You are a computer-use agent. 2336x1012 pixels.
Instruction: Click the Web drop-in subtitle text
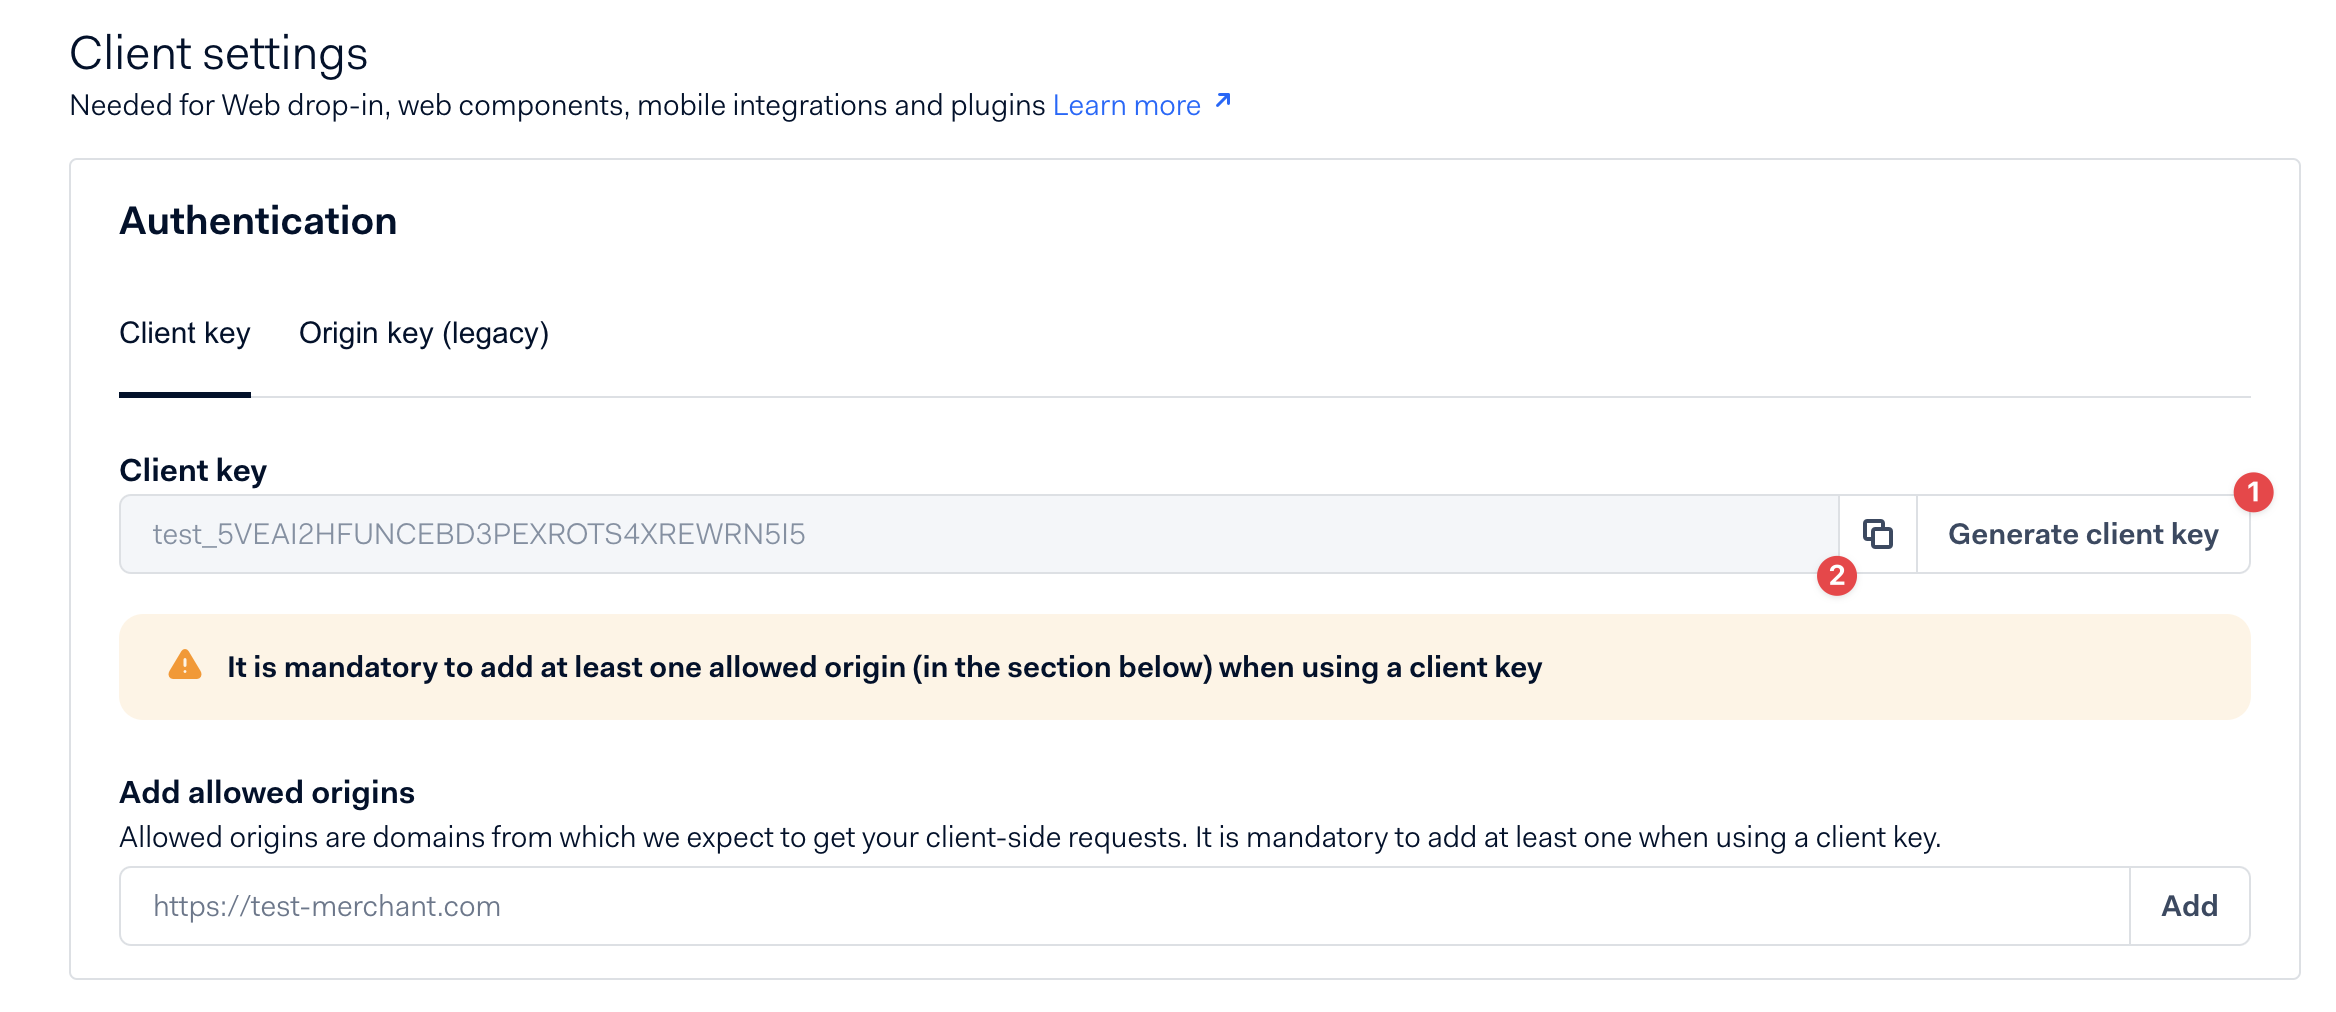[557, 105]
